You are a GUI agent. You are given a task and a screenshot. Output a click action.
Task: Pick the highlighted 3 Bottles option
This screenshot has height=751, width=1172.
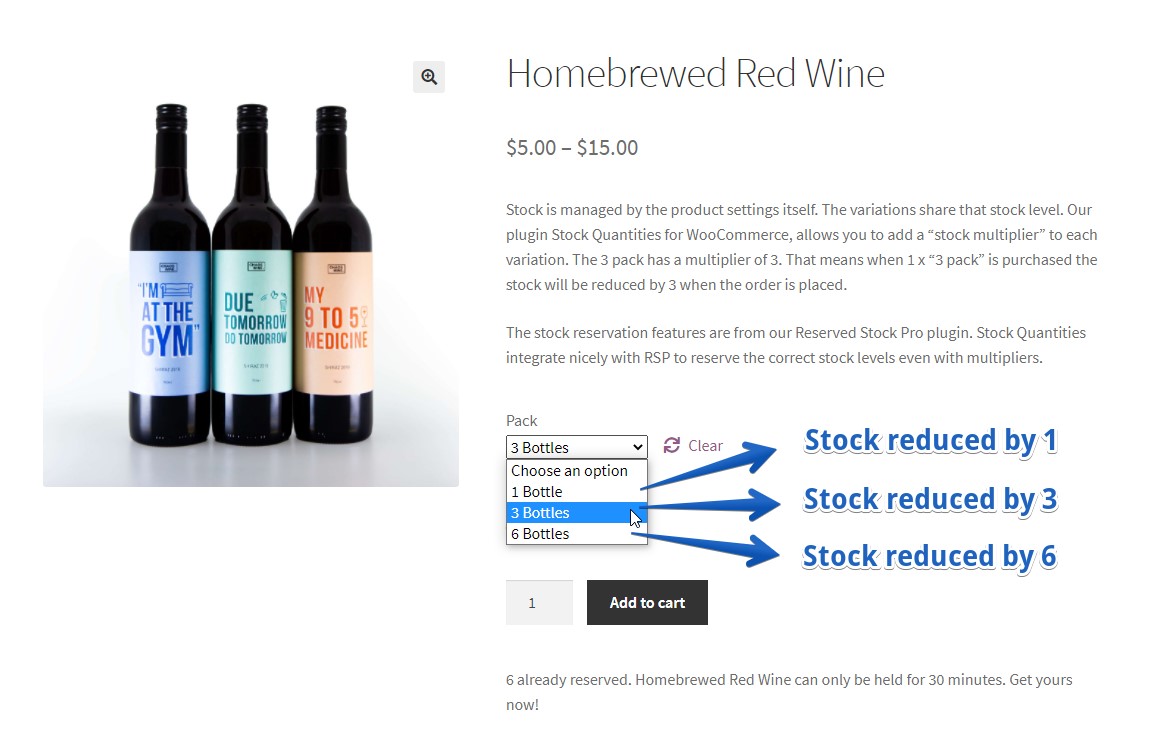point(541,513)
